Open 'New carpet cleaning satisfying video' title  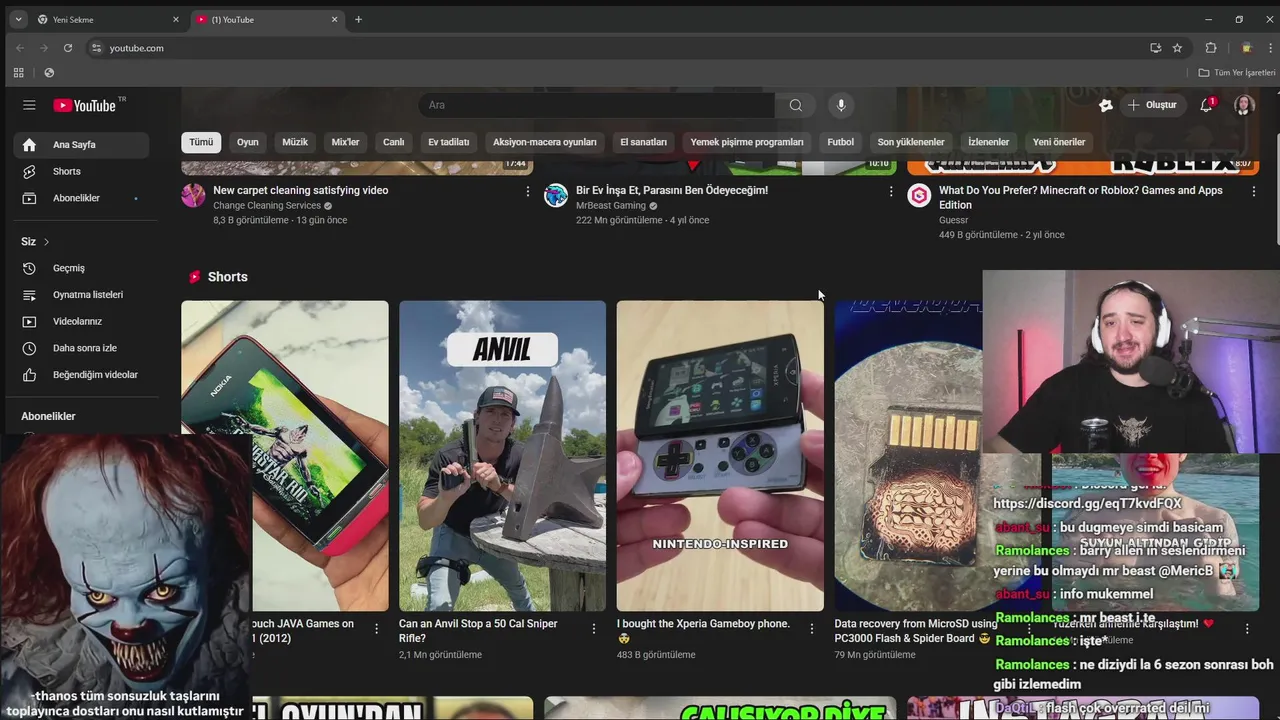pos(301,190)
